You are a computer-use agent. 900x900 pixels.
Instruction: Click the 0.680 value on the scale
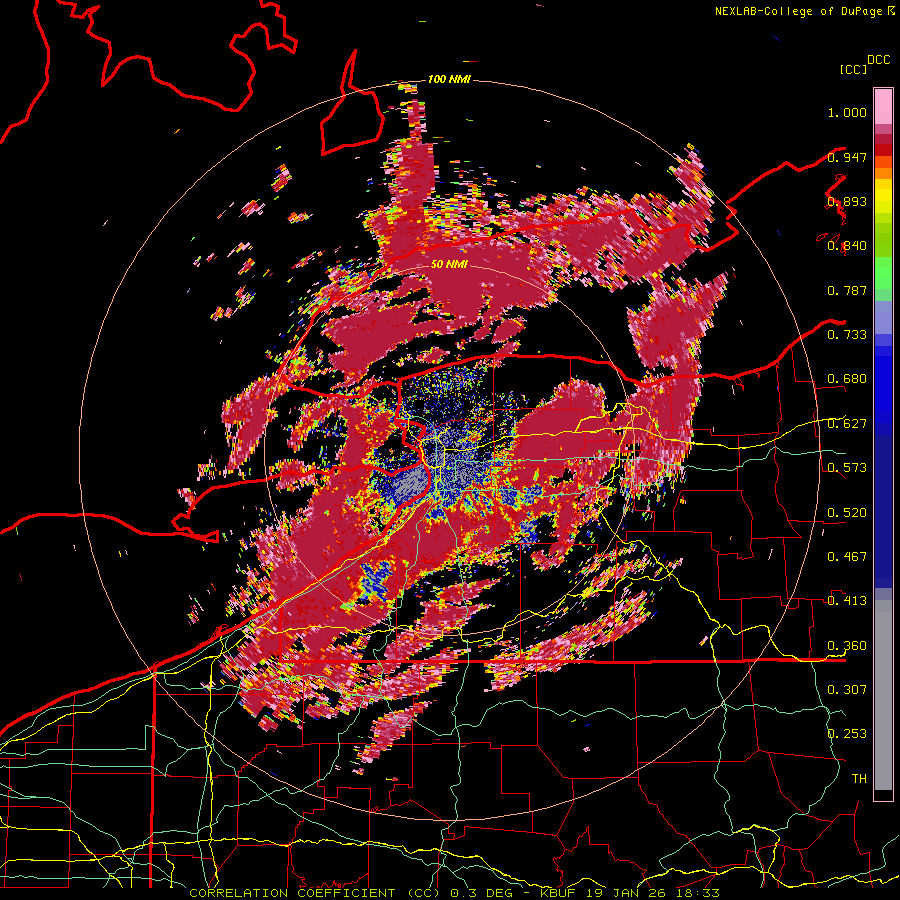(x=847, y=379)
